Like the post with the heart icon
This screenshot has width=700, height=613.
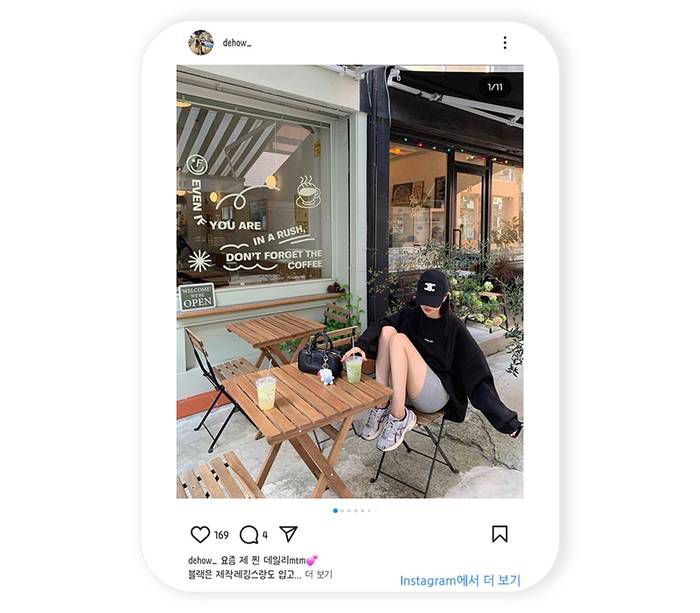pos(200,534)
